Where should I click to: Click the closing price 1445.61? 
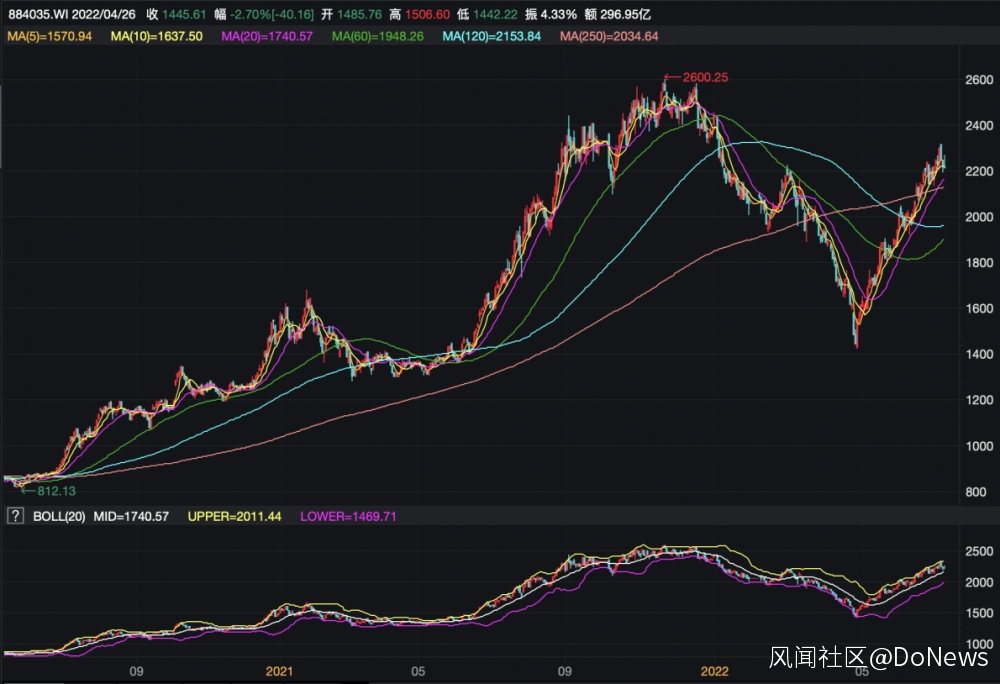pos(184,14)
